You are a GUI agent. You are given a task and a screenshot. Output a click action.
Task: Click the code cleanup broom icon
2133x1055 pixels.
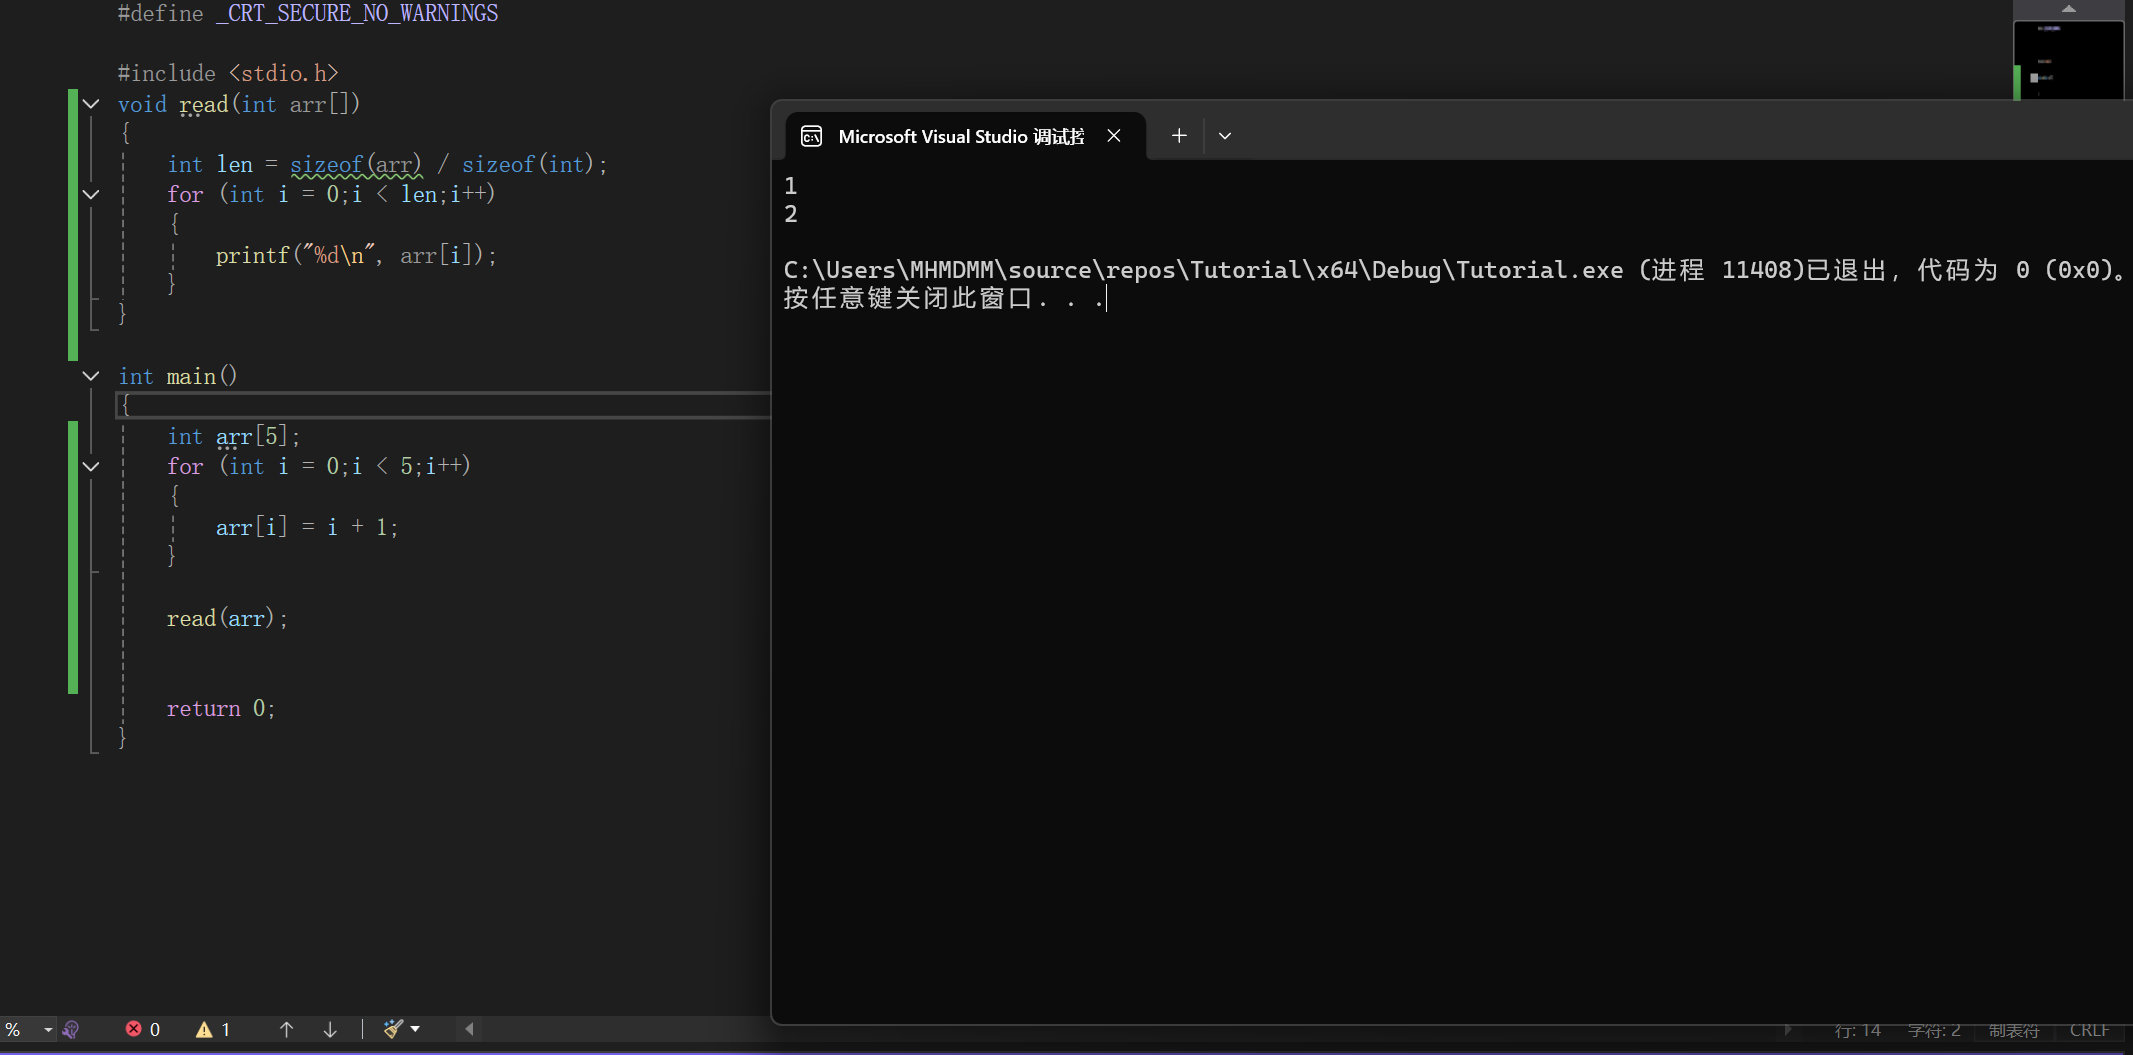(393, 1029)
